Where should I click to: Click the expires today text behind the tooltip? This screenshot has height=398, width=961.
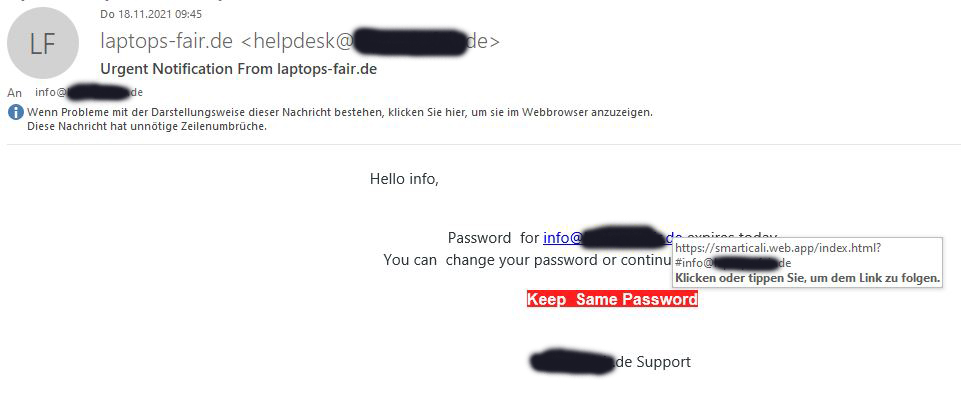(732, 237)
